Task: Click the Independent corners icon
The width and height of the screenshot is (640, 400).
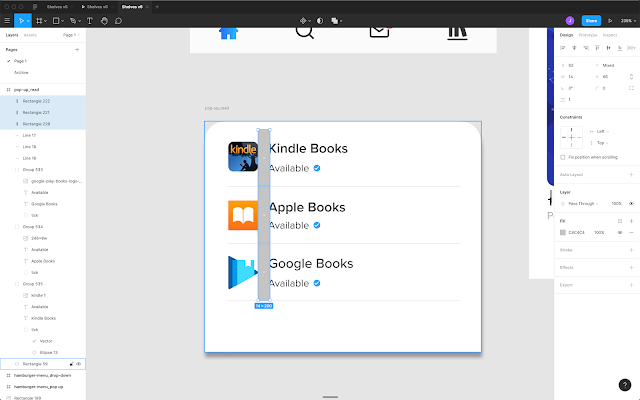Action: point(631,88)
